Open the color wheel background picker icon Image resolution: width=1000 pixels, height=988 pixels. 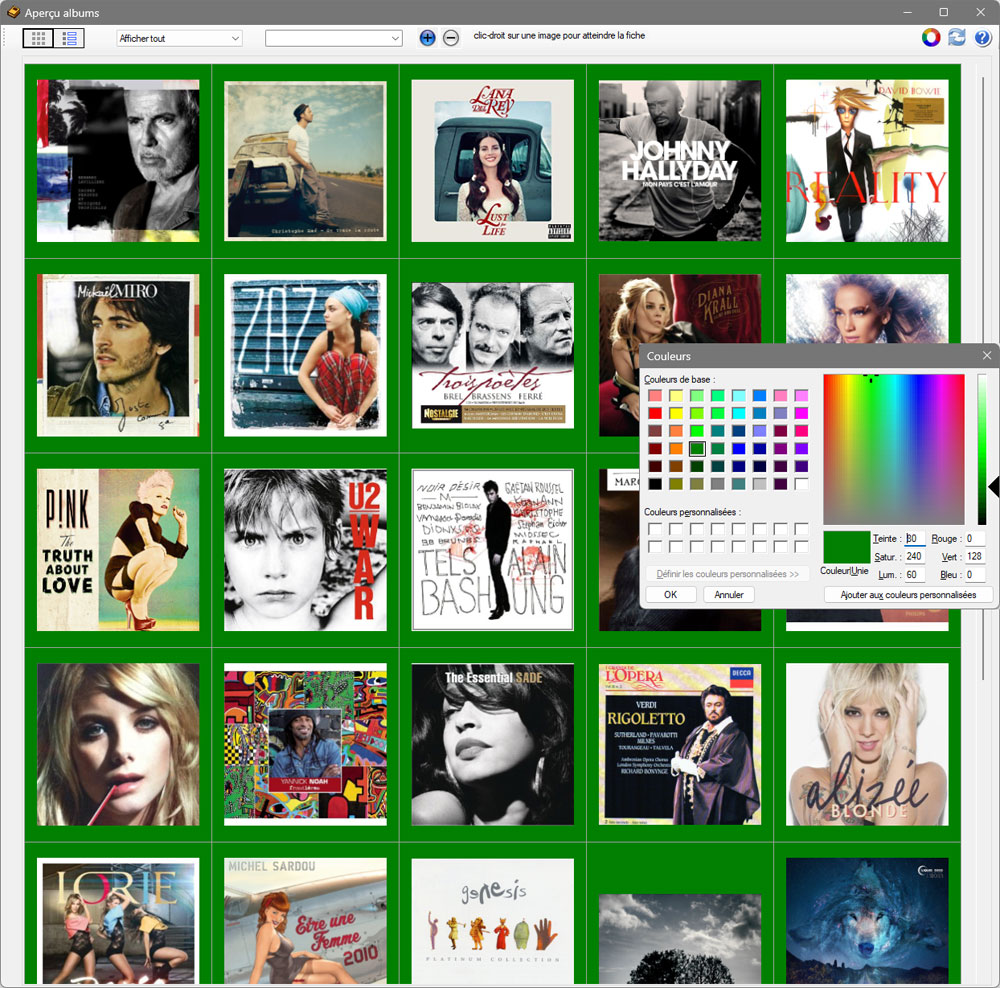931,38
